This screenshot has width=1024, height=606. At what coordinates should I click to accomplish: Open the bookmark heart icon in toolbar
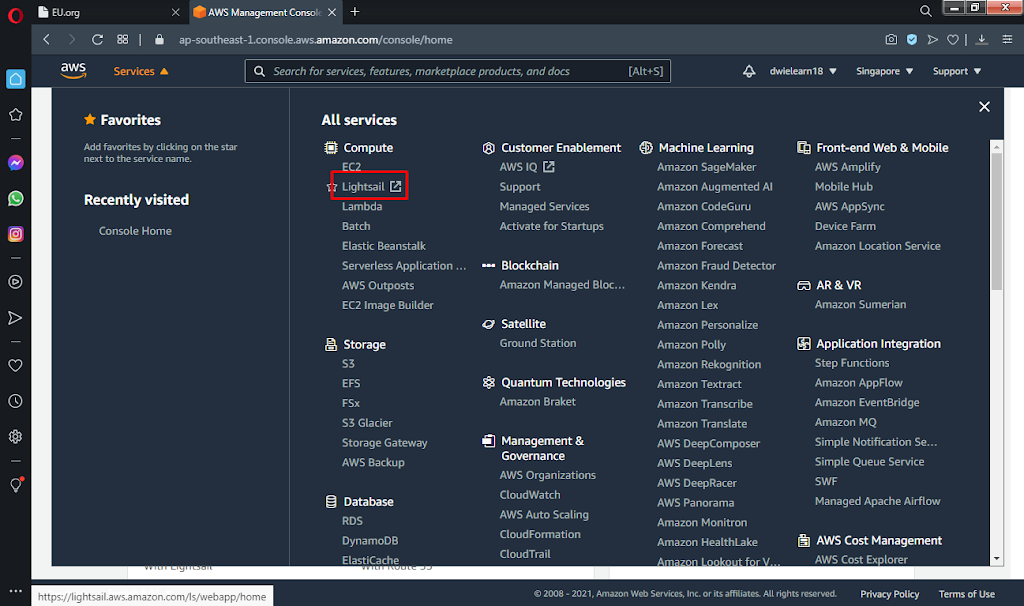(x=953, y=40)
